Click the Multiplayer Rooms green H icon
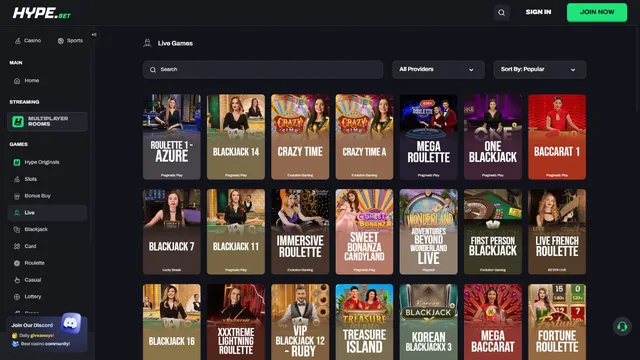This screenshot has width=640, height=360. click(18, 121)
